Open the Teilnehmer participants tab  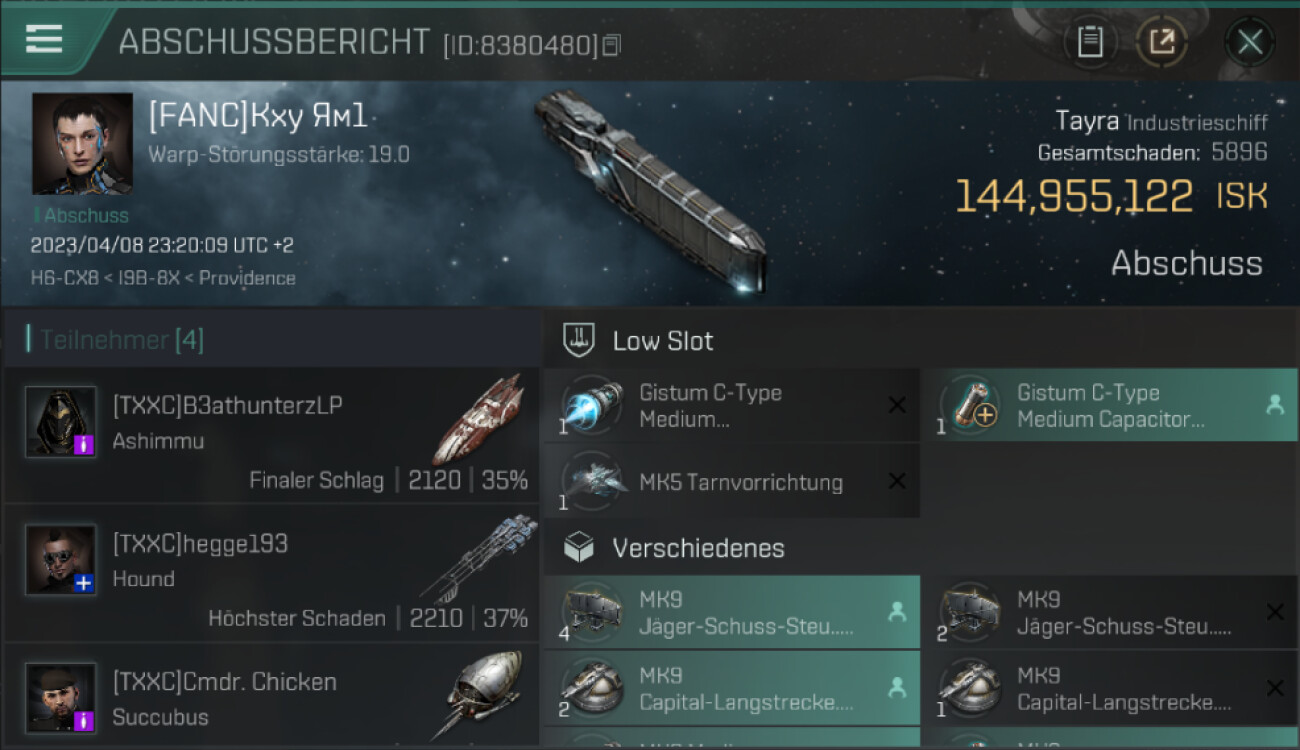[121, 340]
